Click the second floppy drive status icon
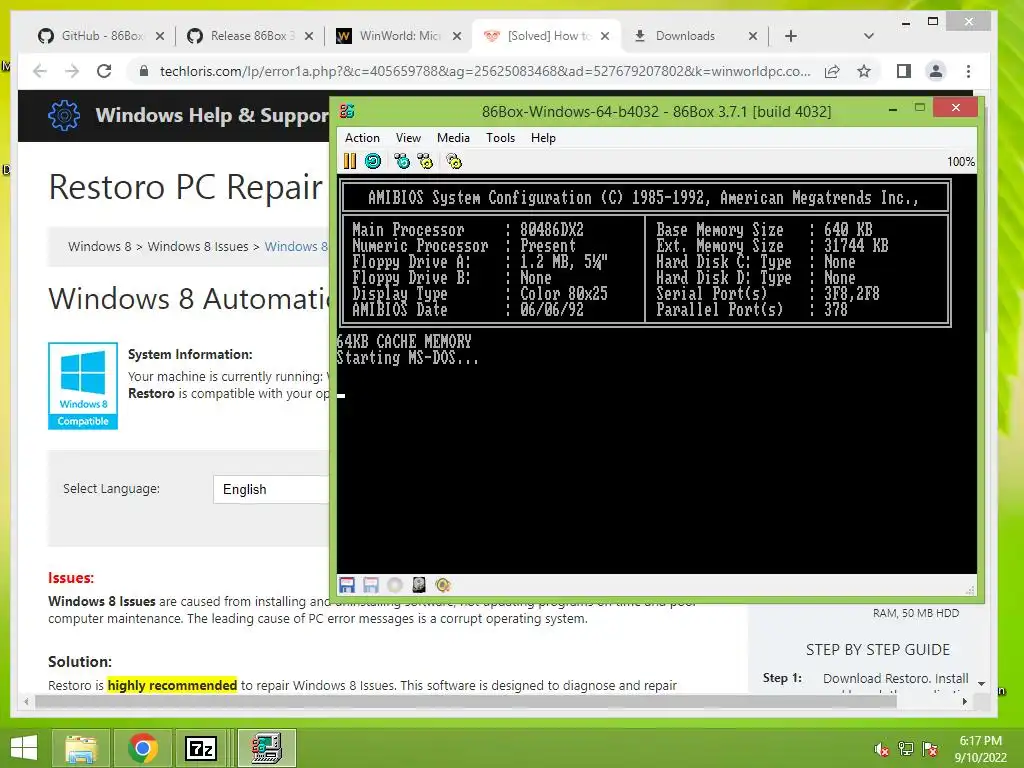1024x768 pixels. coord(371,585)
